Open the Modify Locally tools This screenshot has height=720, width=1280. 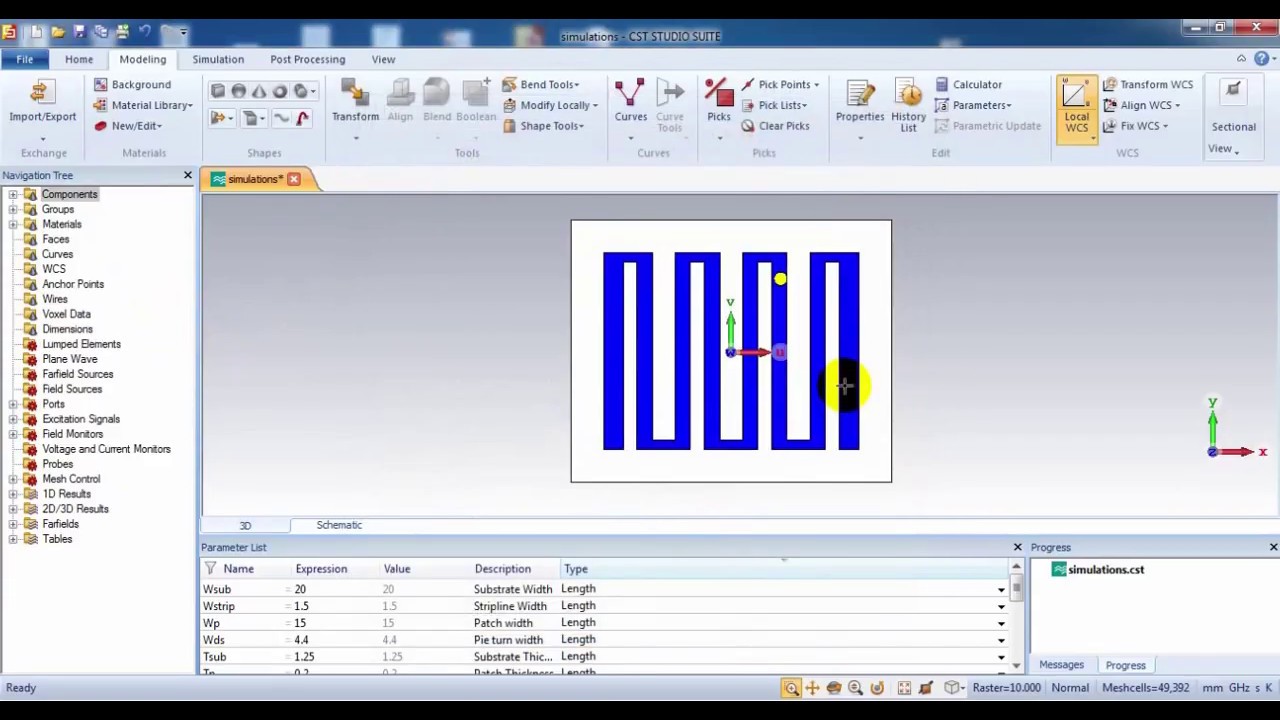[550, 105]
